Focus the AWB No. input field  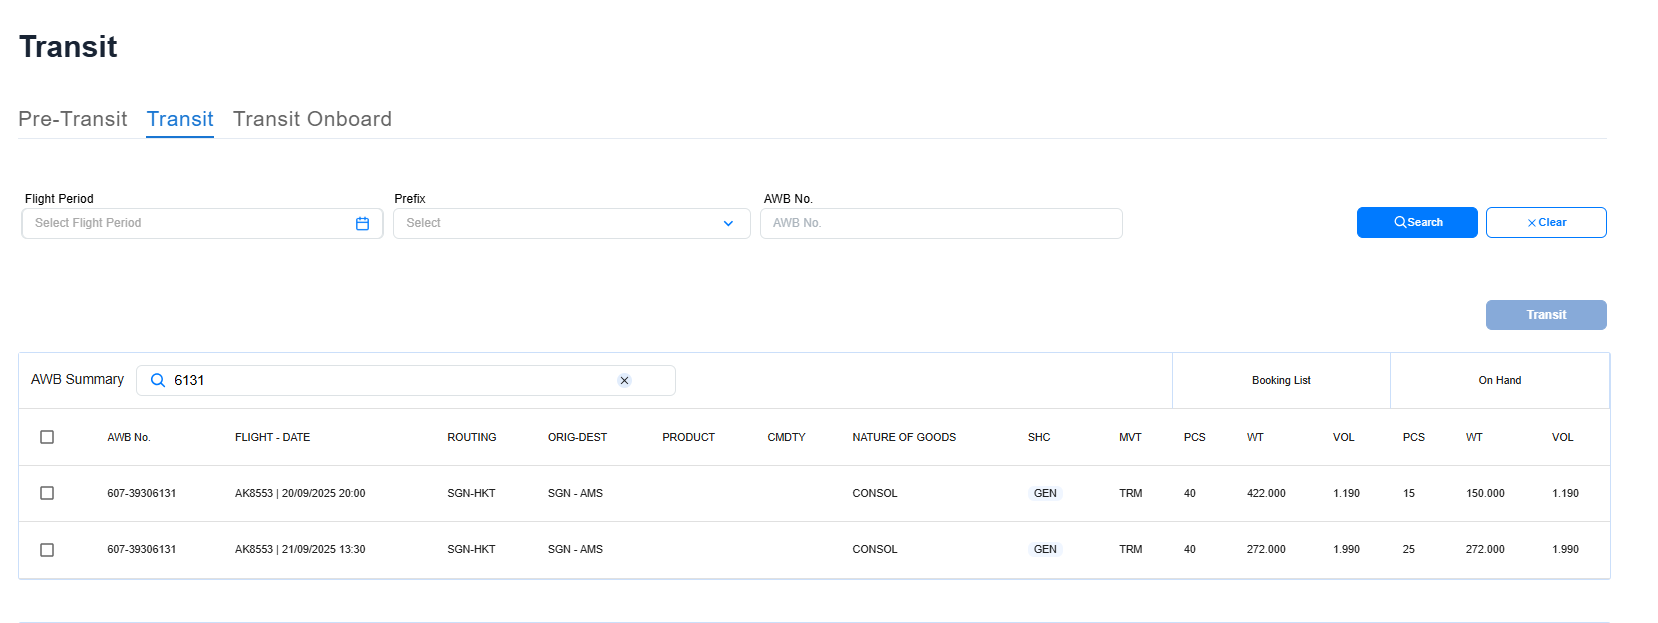click(x=940, y=224)
